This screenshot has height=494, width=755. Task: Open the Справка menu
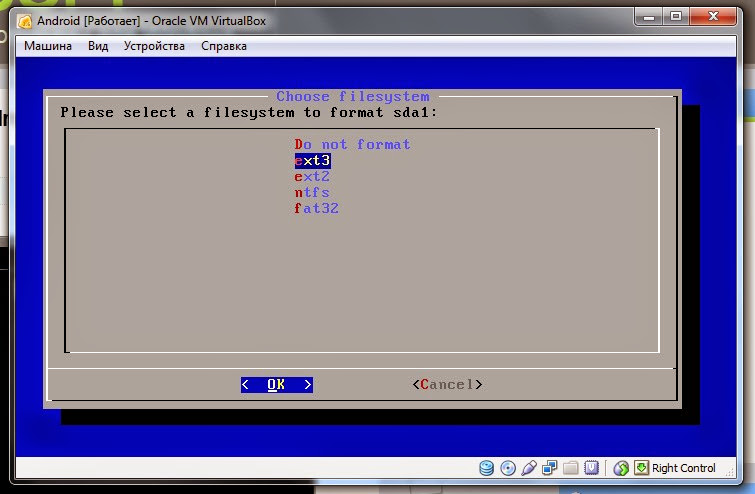click(x=224, y=46)
